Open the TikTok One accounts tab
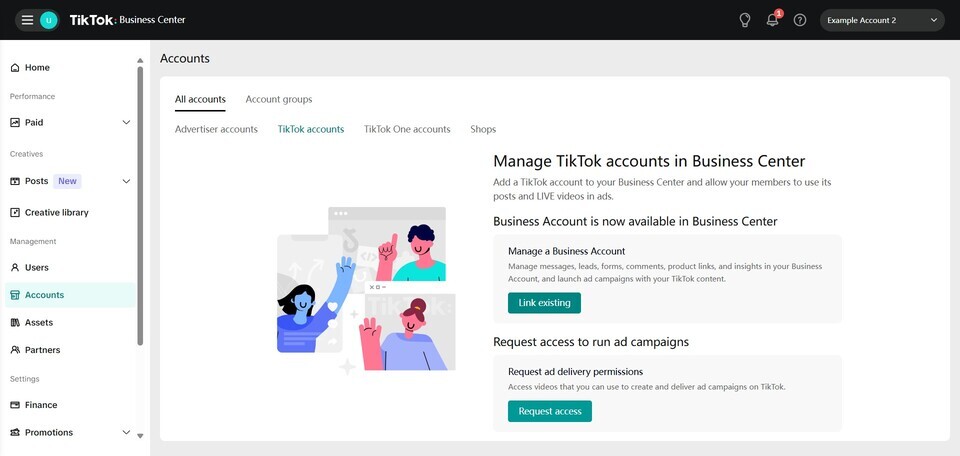 407,129
